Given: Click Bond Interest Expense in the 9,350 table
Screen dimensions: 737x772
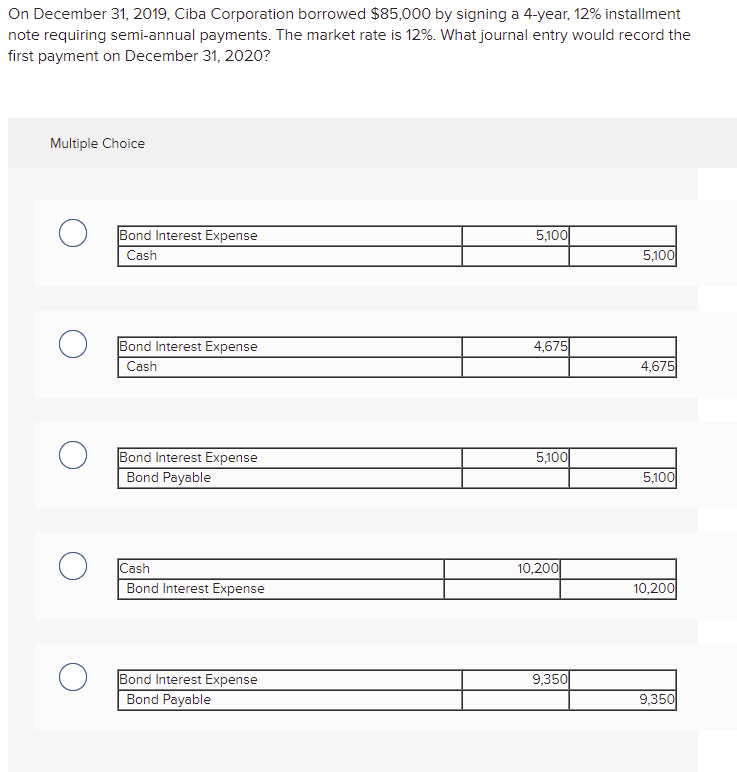Looking at the screenshot, I should tap(188, 680).
